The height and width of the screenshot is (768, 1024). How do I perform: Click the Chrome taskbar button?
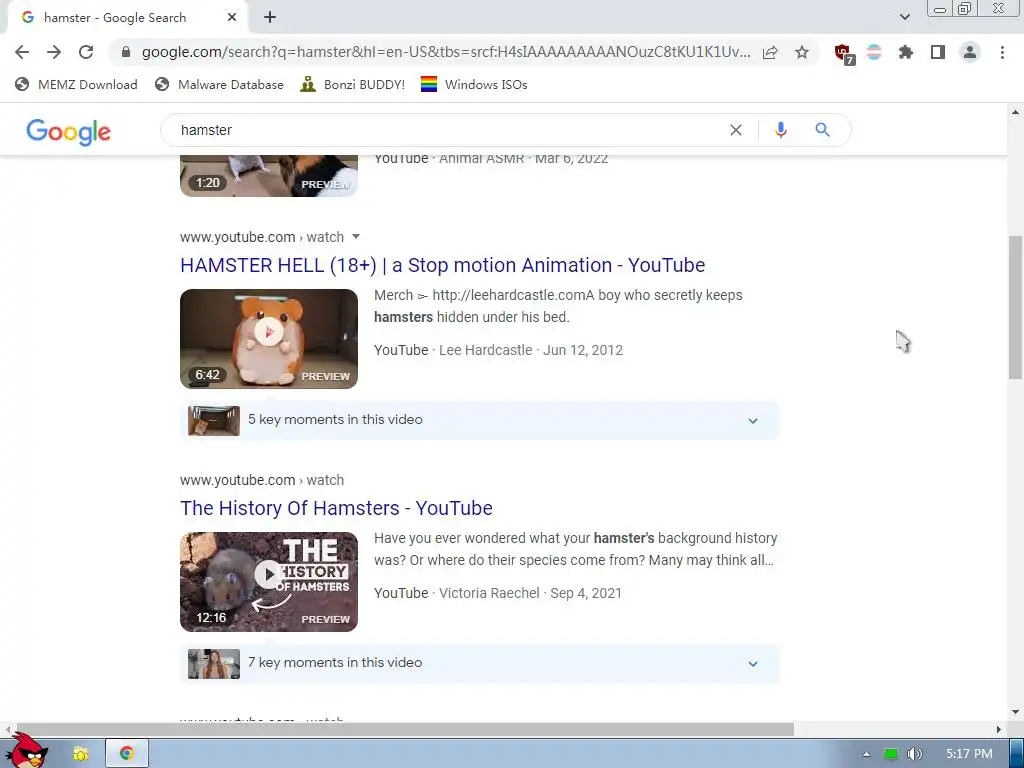(127, 754)
